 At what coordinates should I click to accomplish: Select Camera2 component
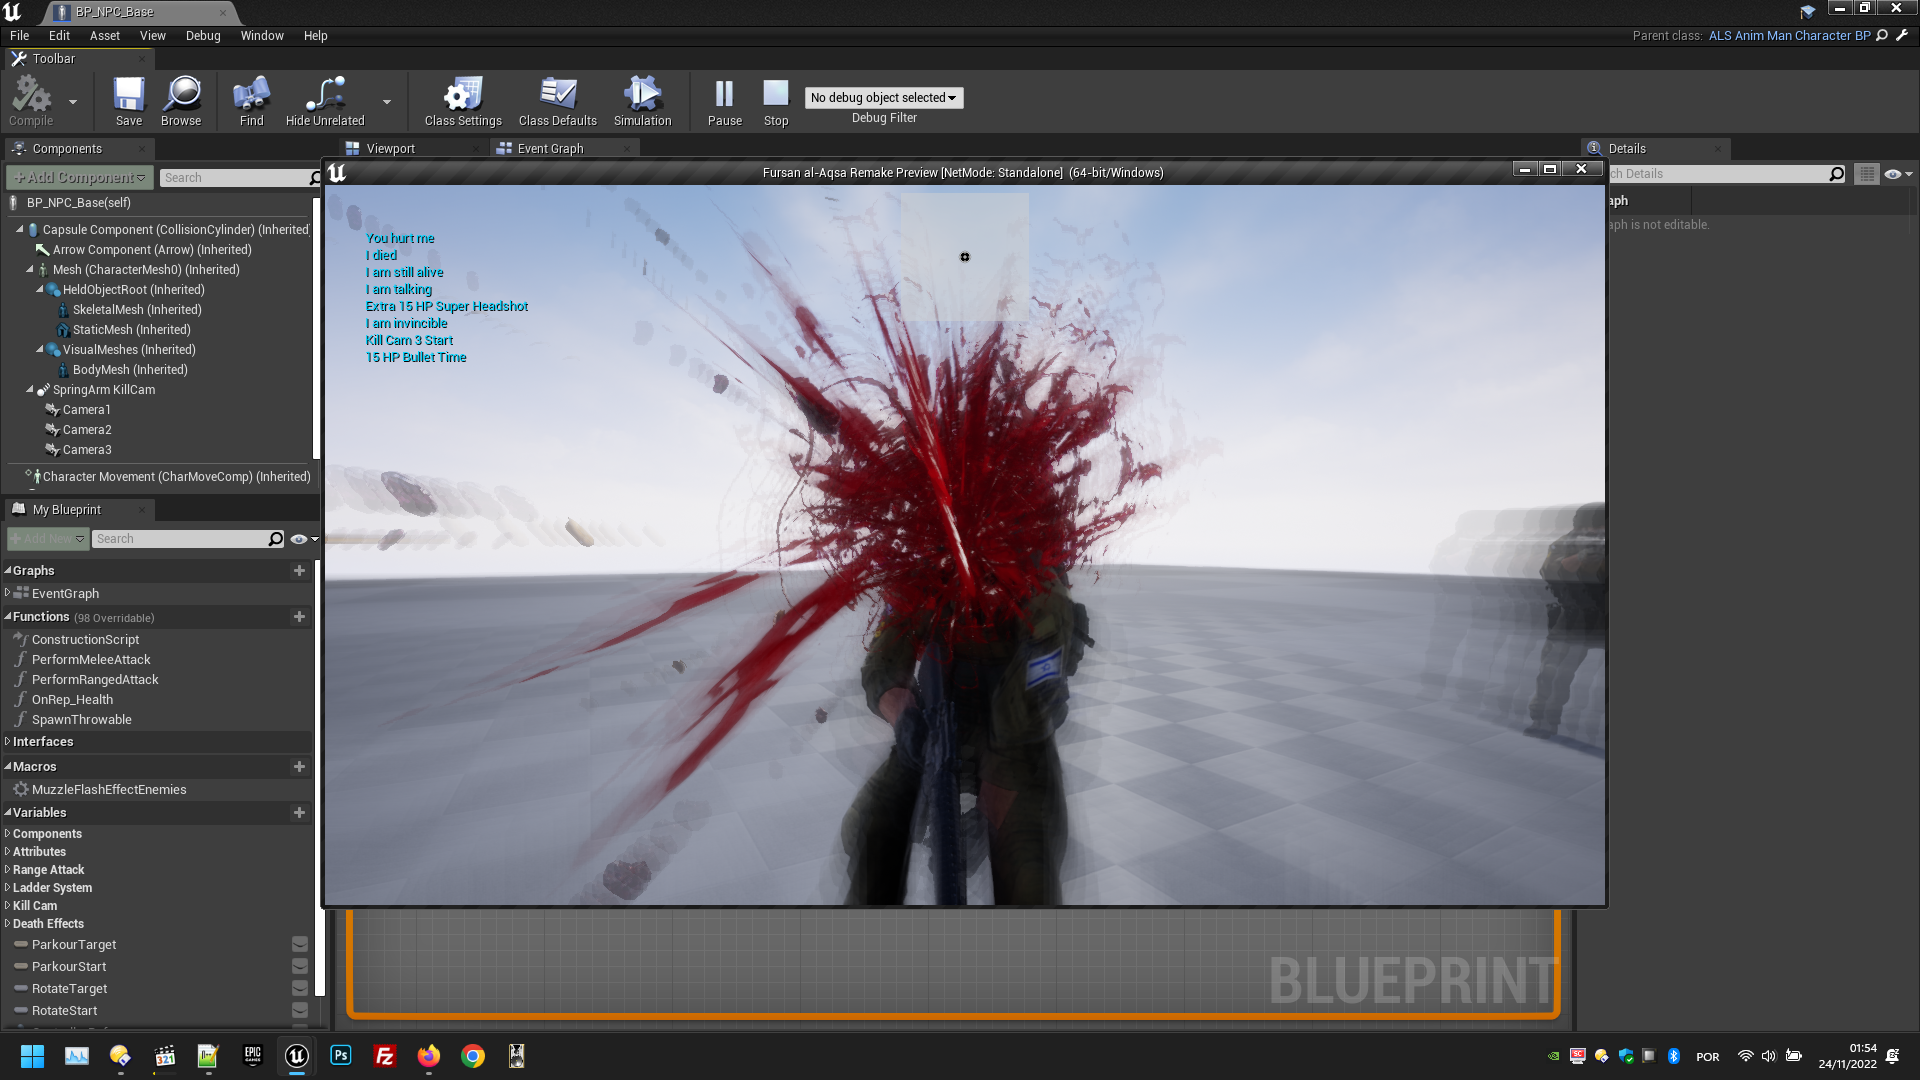click(87, 429)
